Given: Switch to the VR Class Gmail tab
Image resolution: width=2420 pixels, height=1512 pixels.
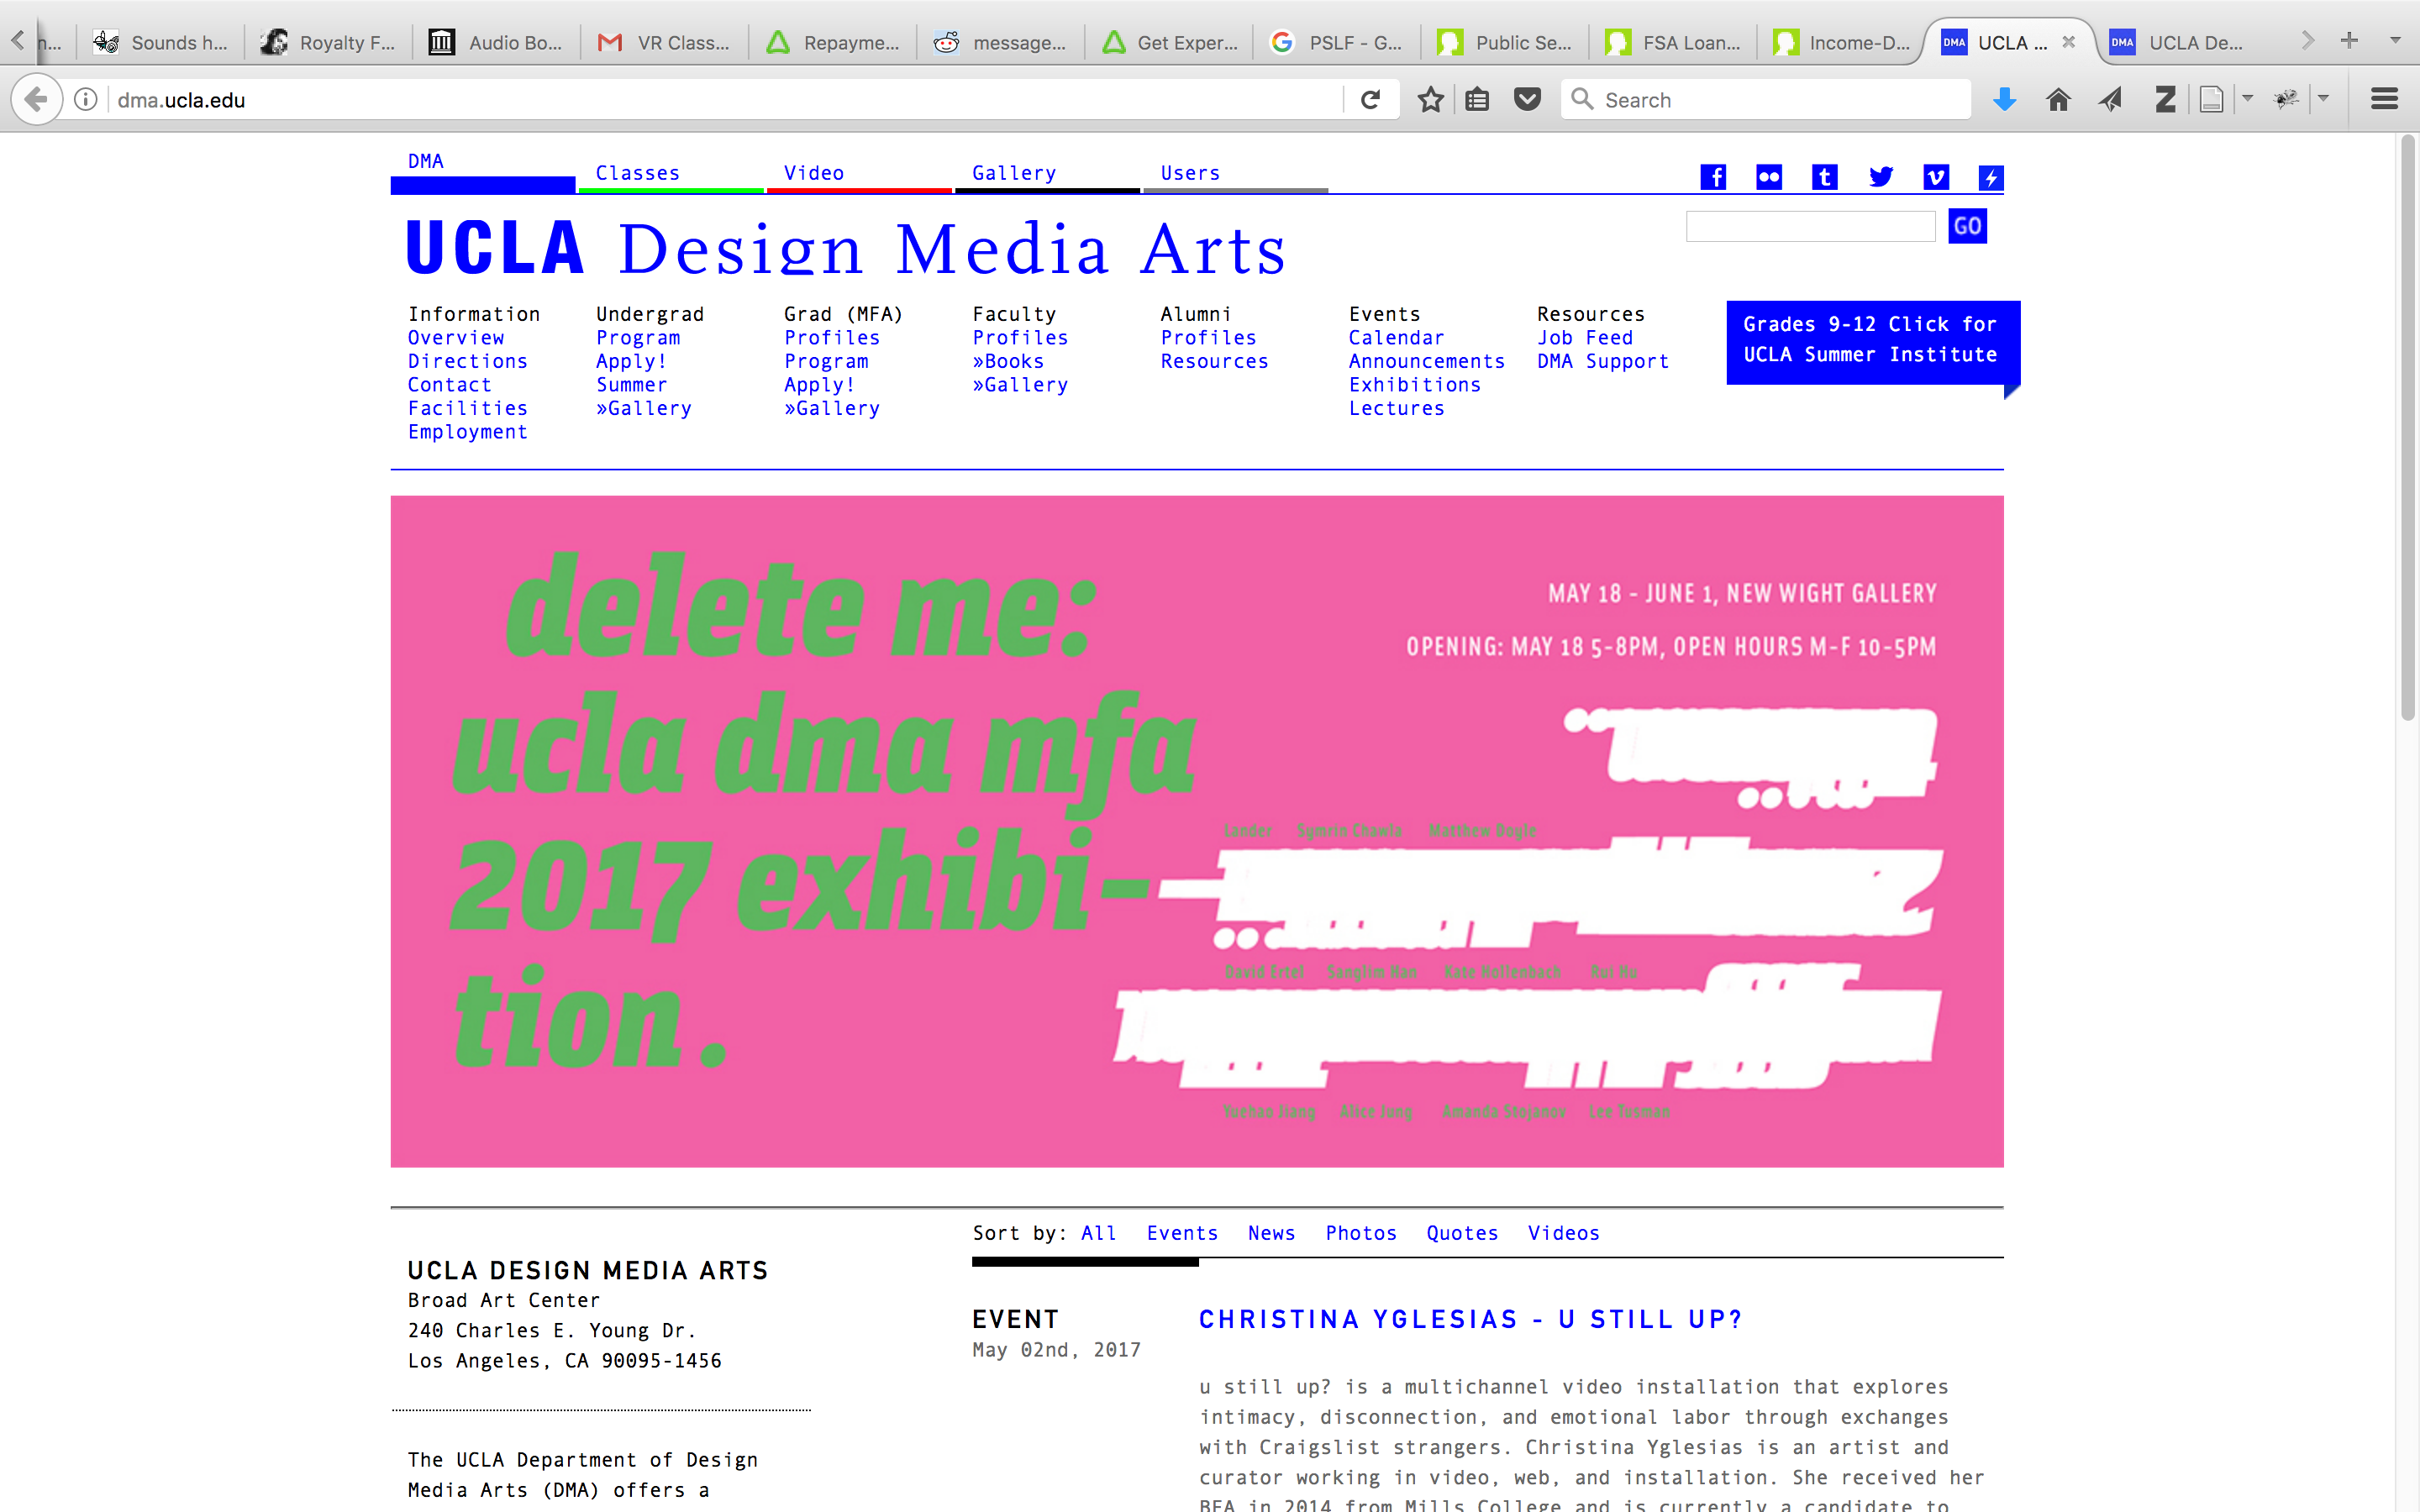Looking at the screenshot, I should tap(663, 42).
